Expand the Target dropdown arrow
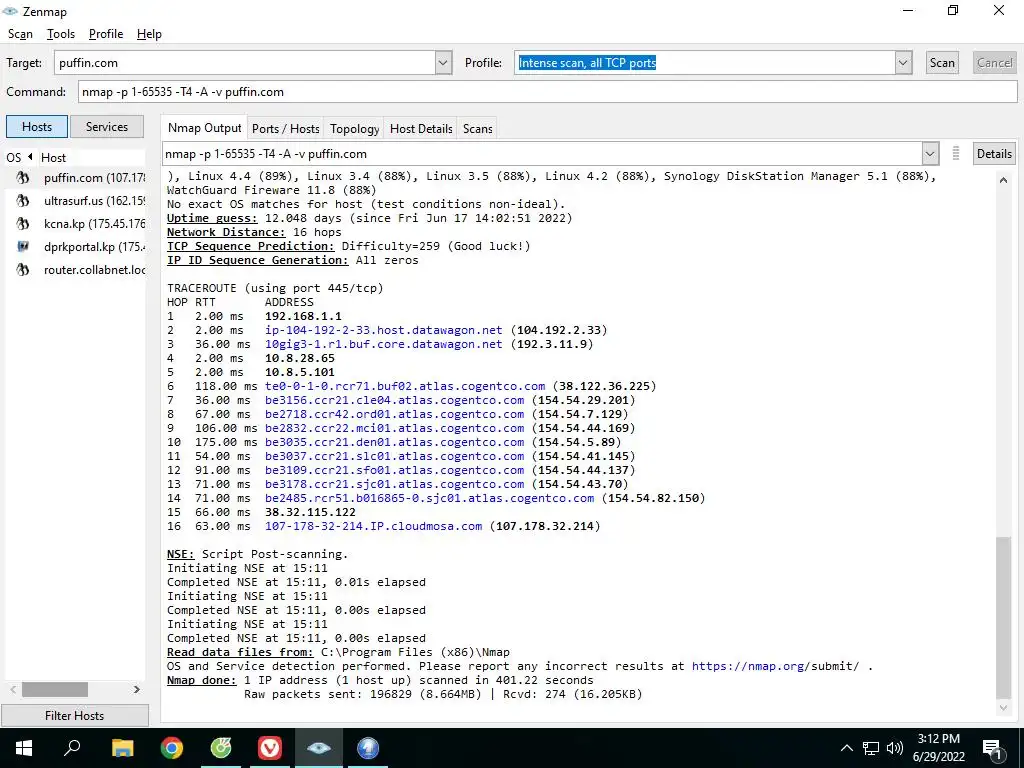This screenshot has width=1024, height=768. point(443,63)
